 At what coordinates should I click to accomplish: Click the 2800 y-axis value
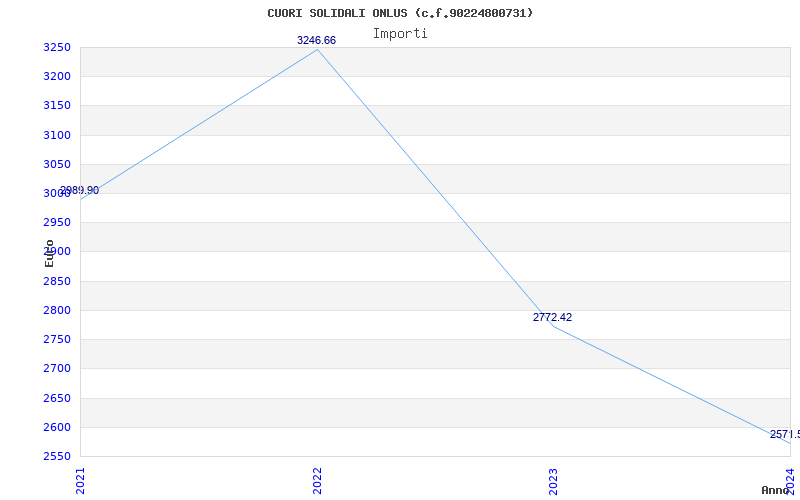pos(57,311)
